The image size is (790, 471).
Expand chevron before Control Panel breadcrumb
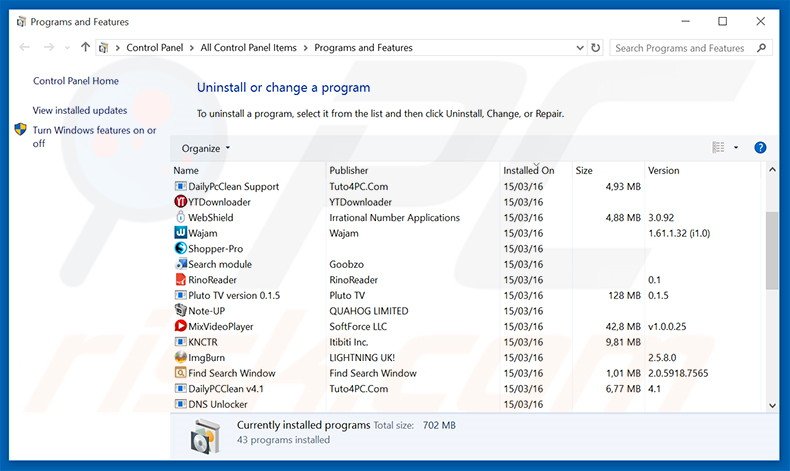pos(117,48)
